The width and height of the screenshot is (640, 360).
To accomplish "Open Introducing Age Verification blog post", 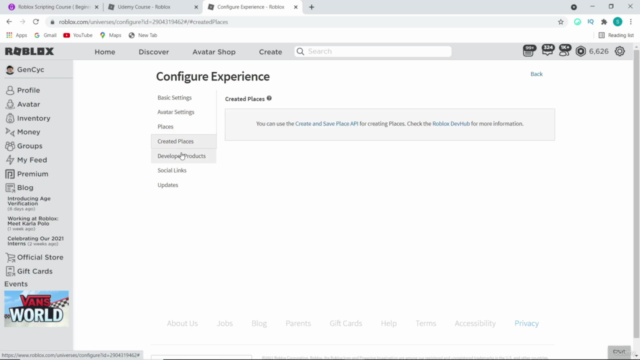I will 29,203.
